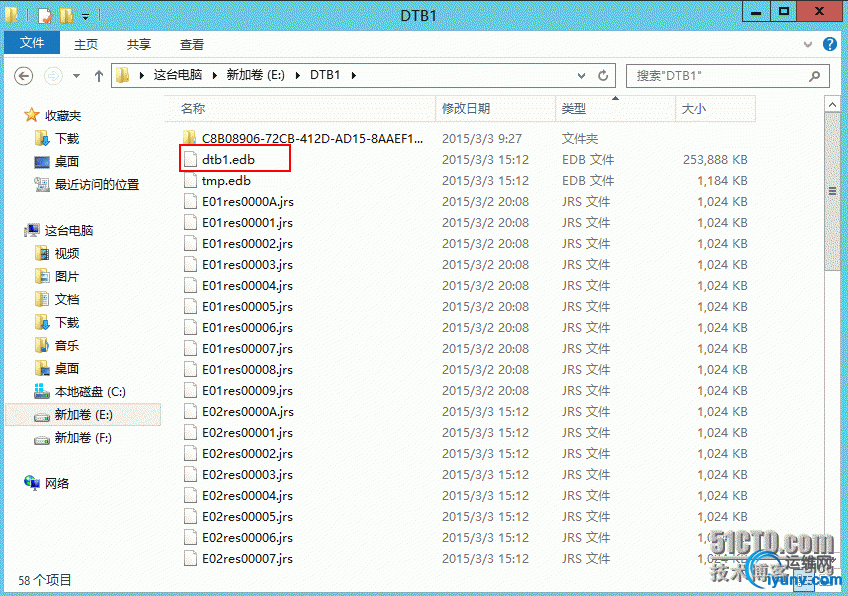Open the 文件 menu tab
Screen dimensions: 848x596
32,43
